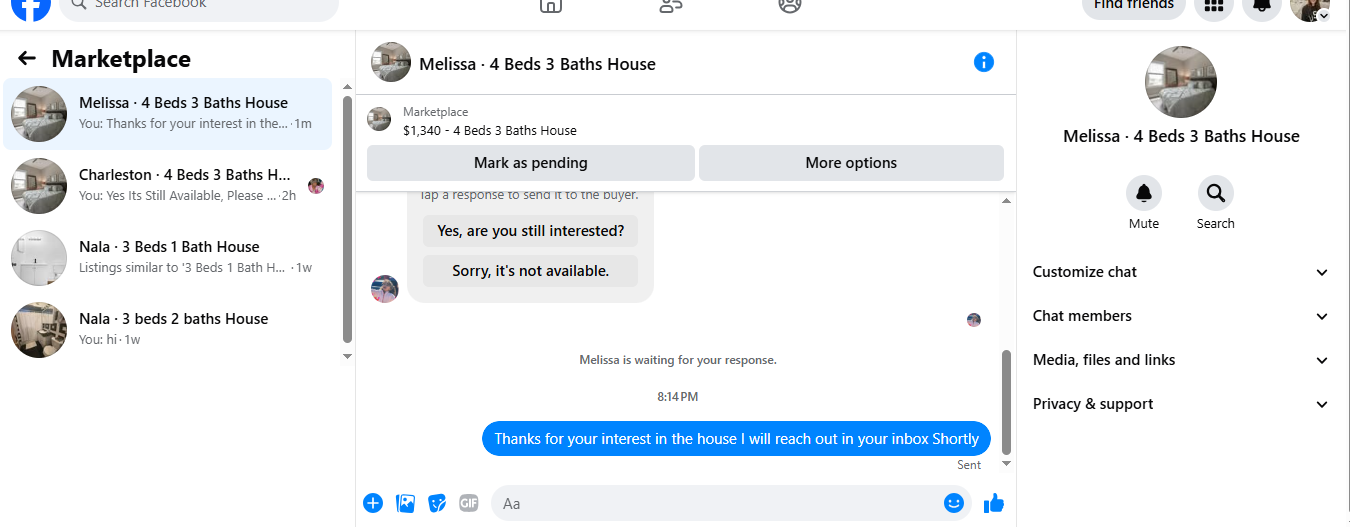
Task: Click the conversation information icon
Action: (x=984, y=62)
